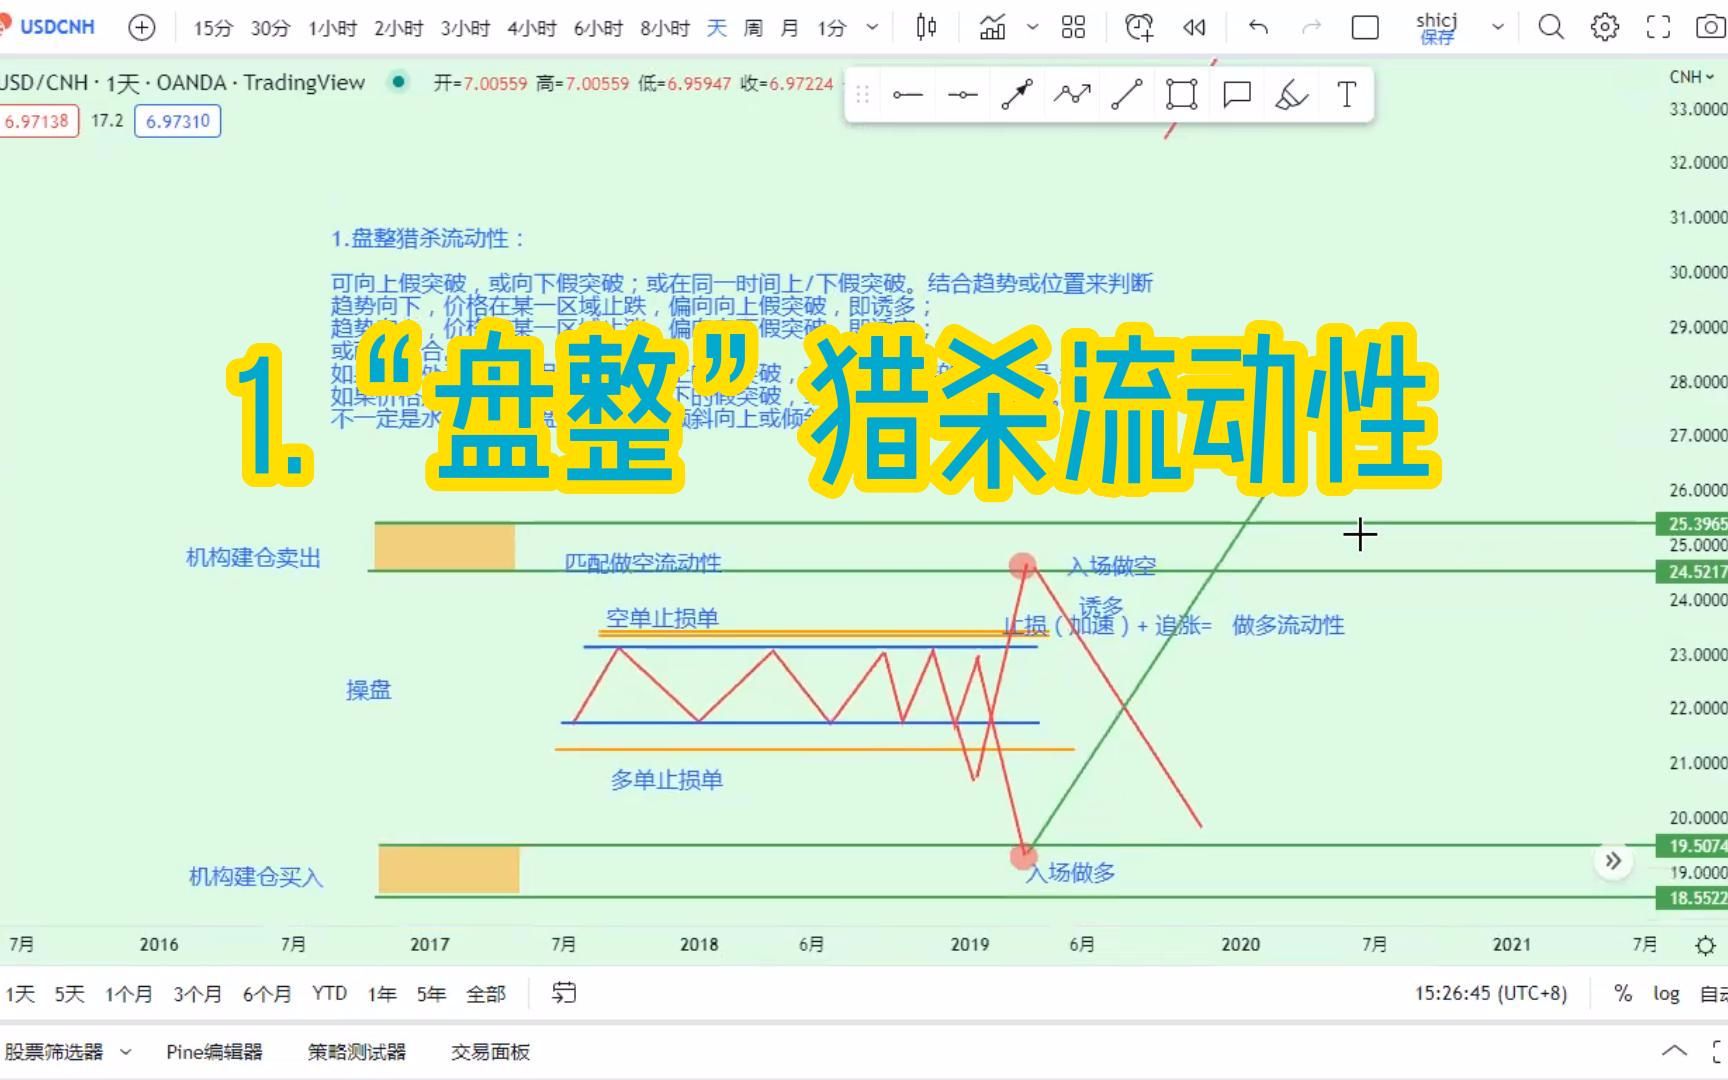Viewport: 1728px width, 1080px height.
Task: Select the horizontal ray drawing tool
Action: coord(962,95)
